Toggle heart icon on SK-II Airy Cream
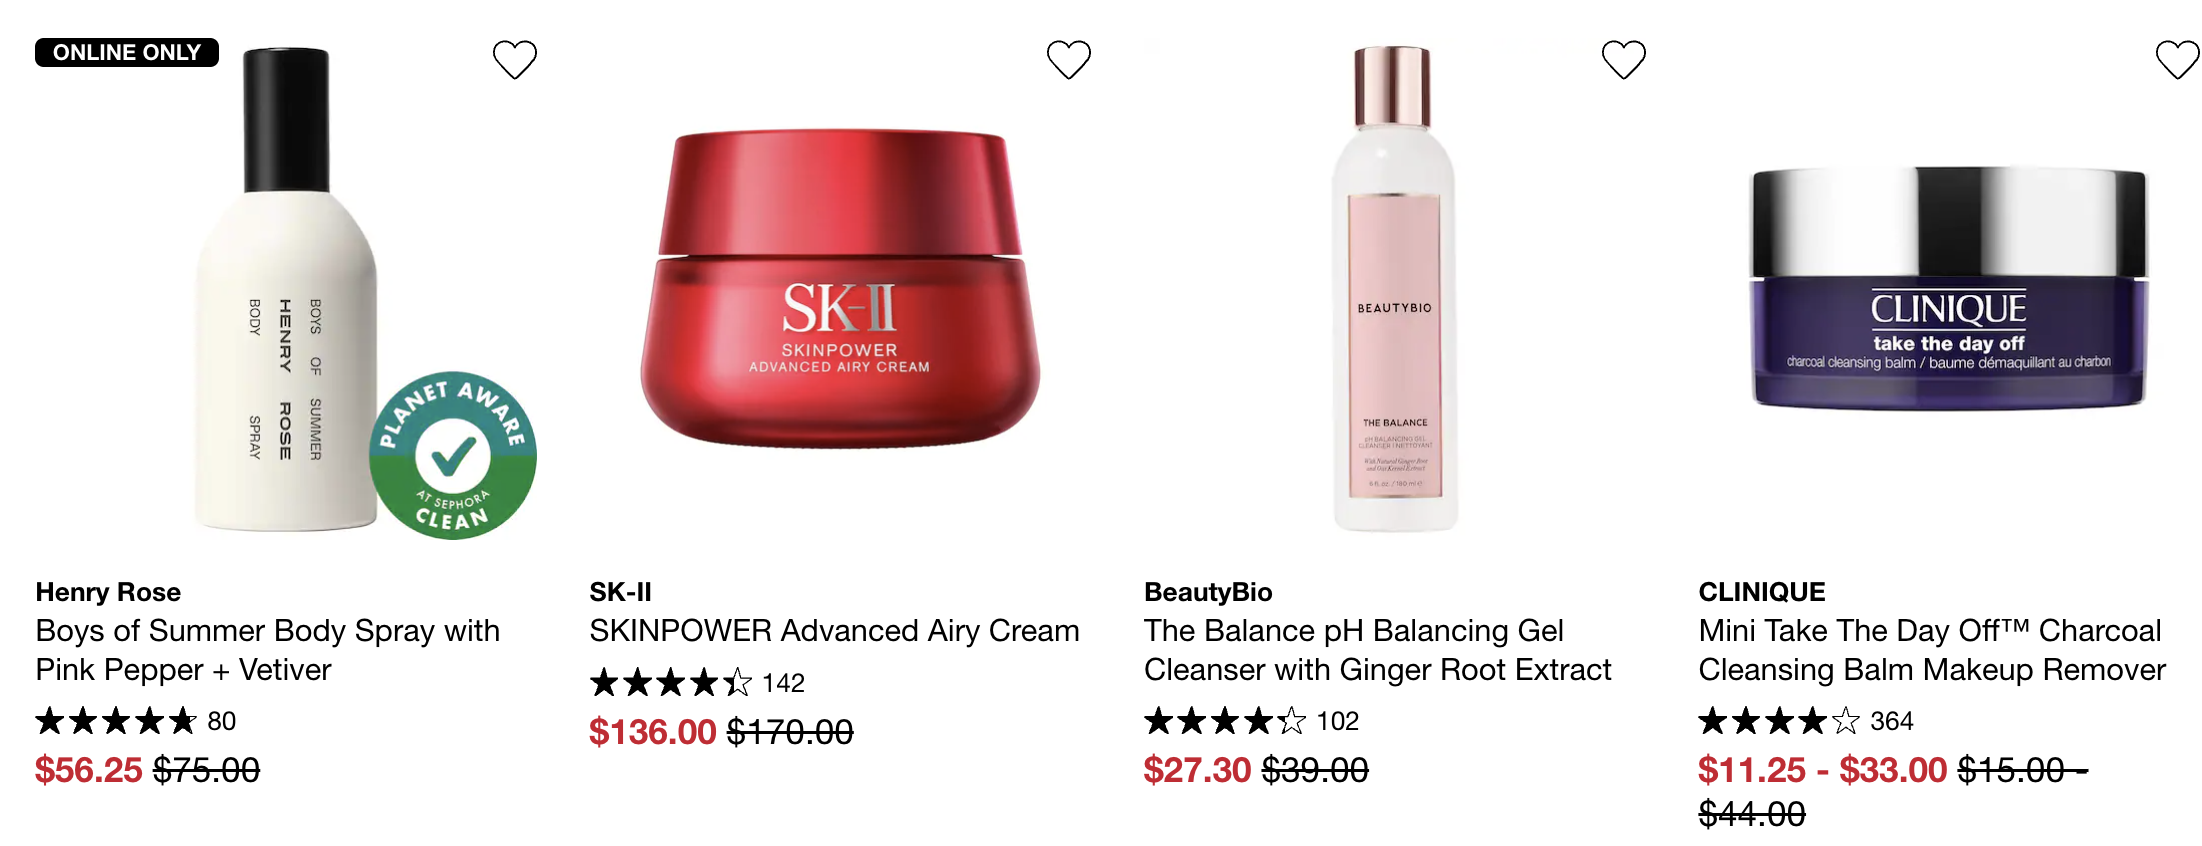Screen dimensions: 2202x846 (1069, 60)
